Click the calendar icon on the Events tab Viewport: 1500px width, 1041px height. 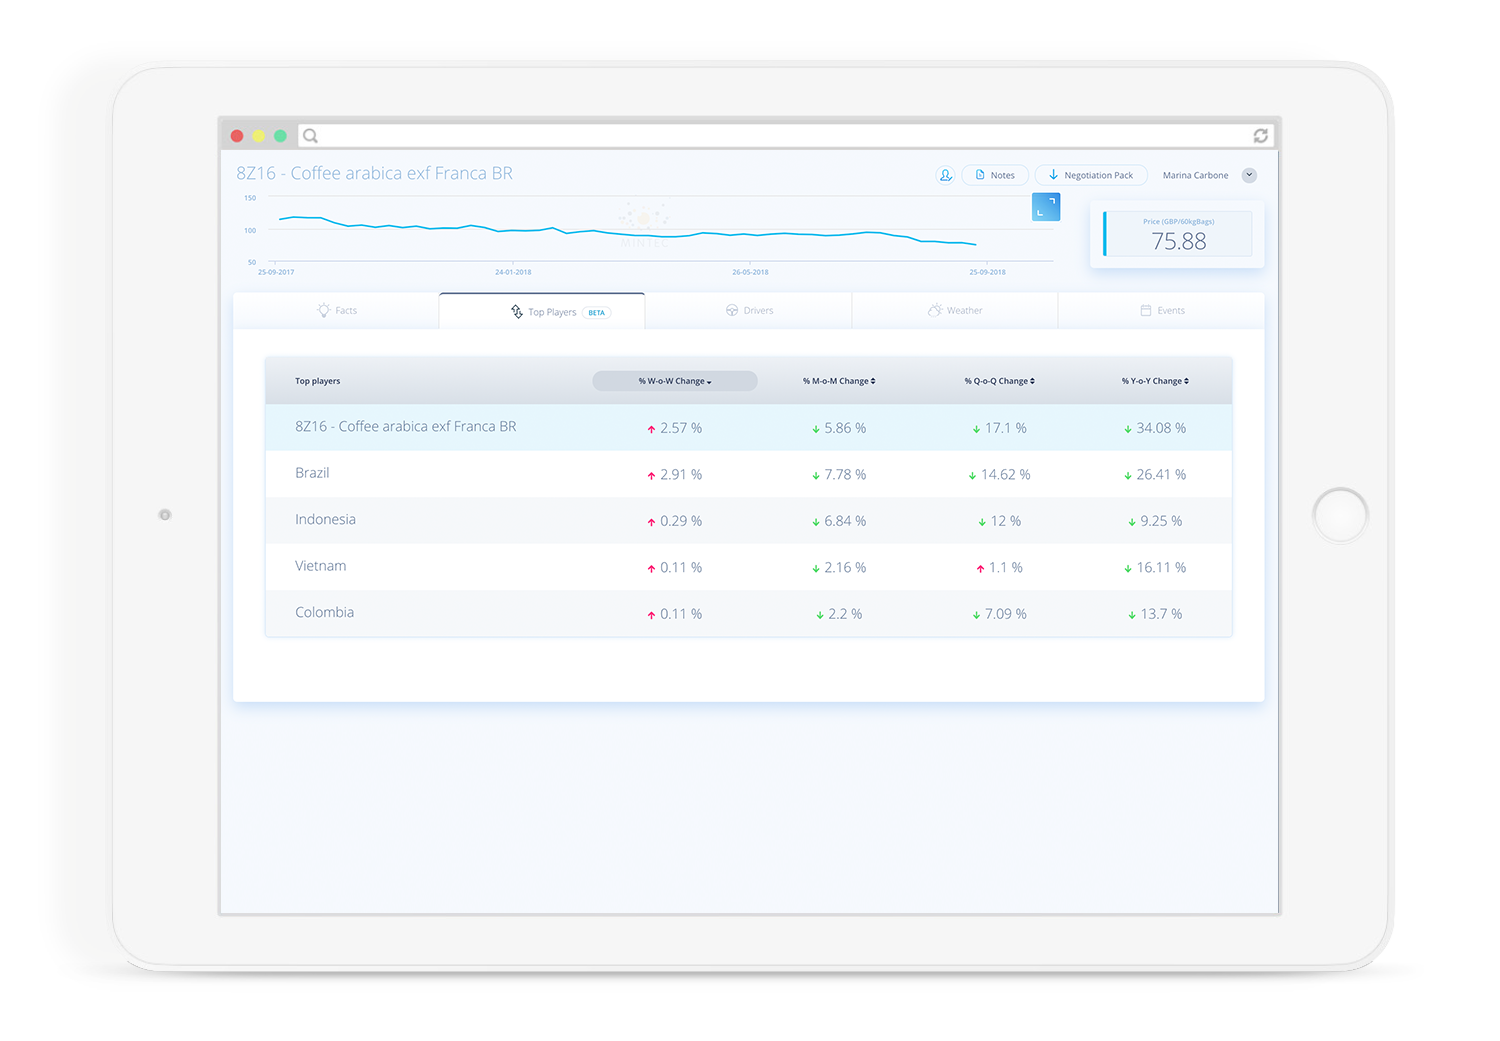(x=1144, y=310)
